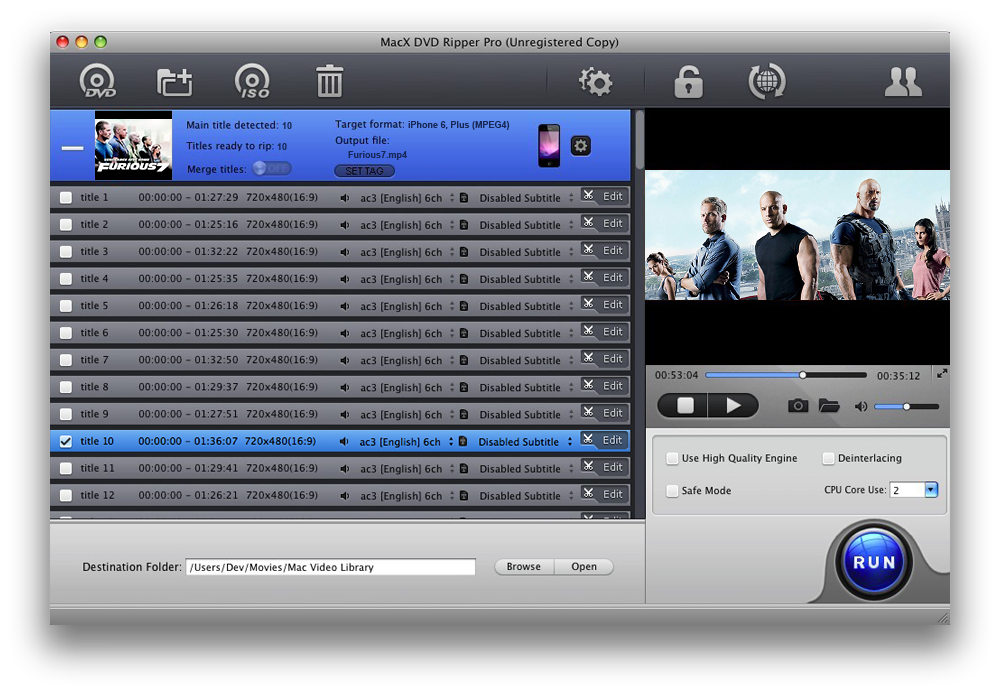Check the title 8 checkbox
1000x693 pixels.
click(66, 387)
